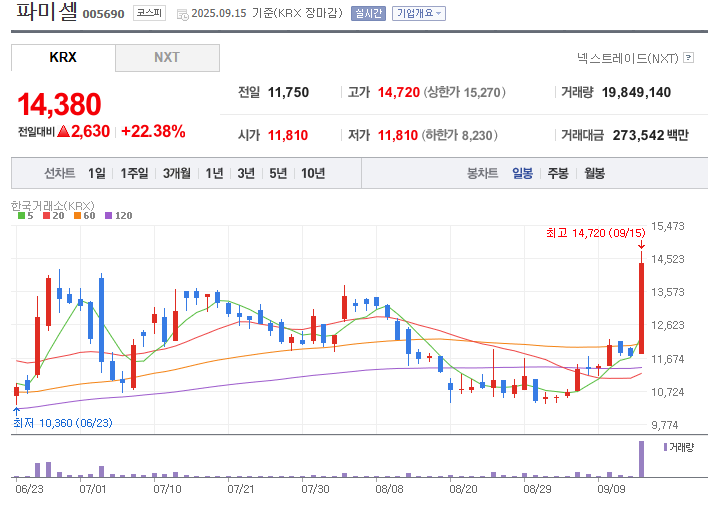Viewport: 708px width, 506px height.
Task: Click the green 5-day moving average swatch
Action: pos(21,216)
